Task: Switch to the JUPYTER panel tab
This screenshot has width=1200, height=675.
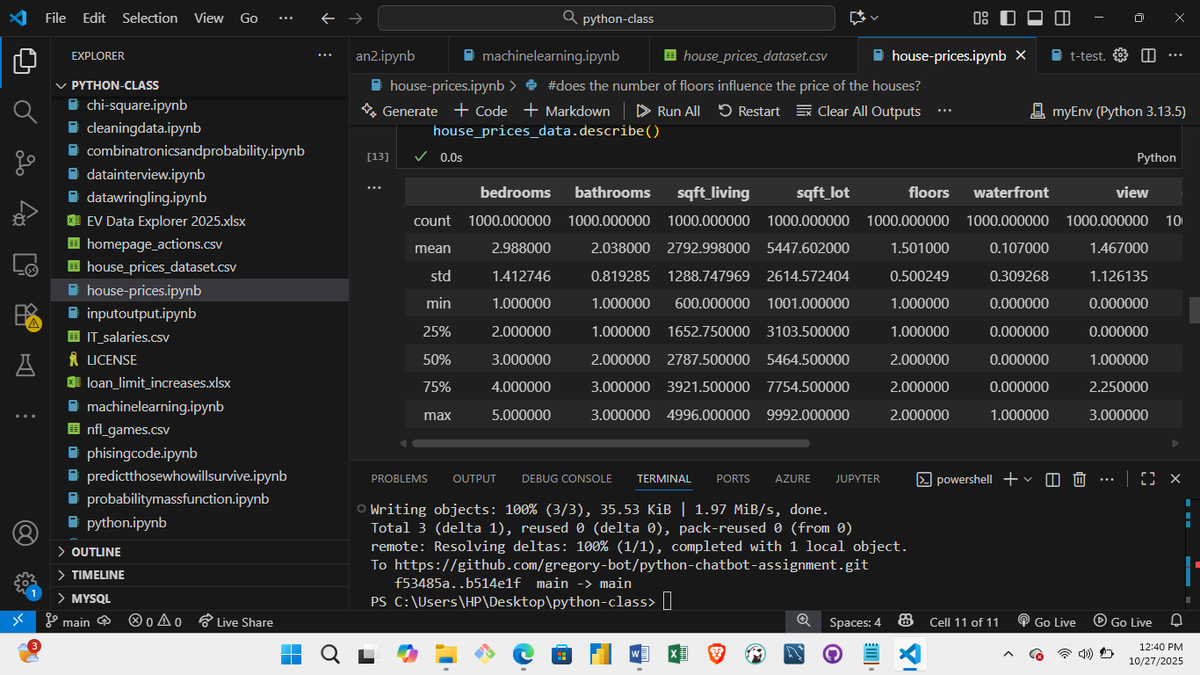Action: [858, 479]
